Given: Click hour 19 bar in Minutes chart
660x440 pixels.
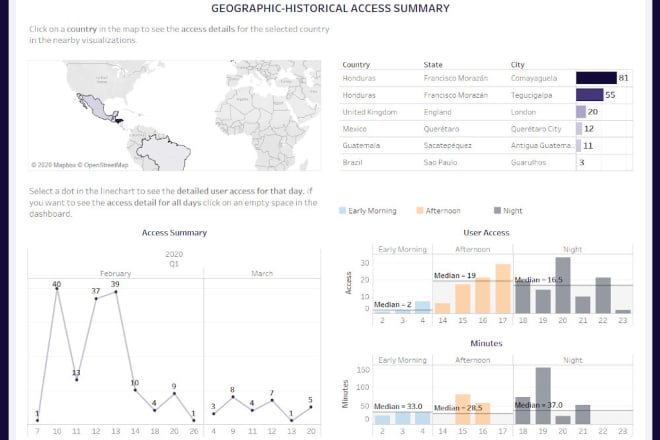Looking at the screenshot, I should pos(543,396).
